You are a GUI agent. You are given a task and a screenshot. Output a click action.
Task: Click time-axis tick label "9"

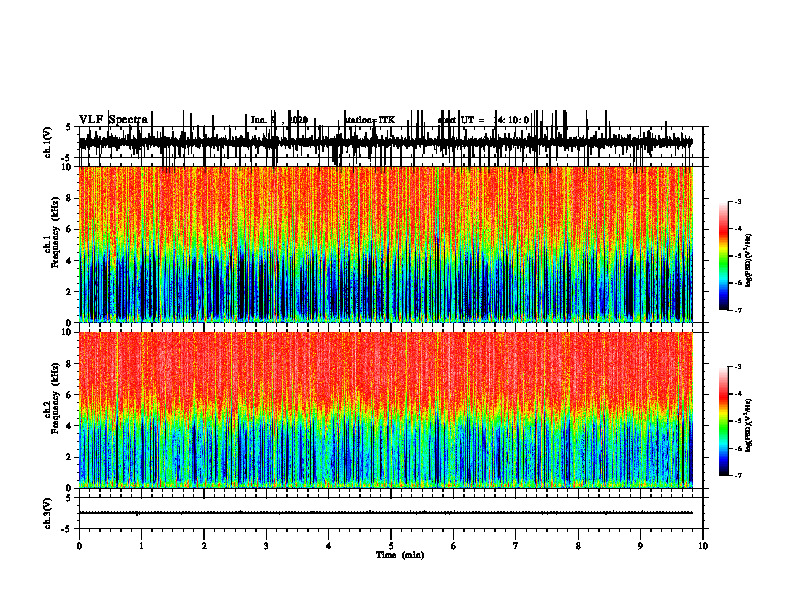640,546
